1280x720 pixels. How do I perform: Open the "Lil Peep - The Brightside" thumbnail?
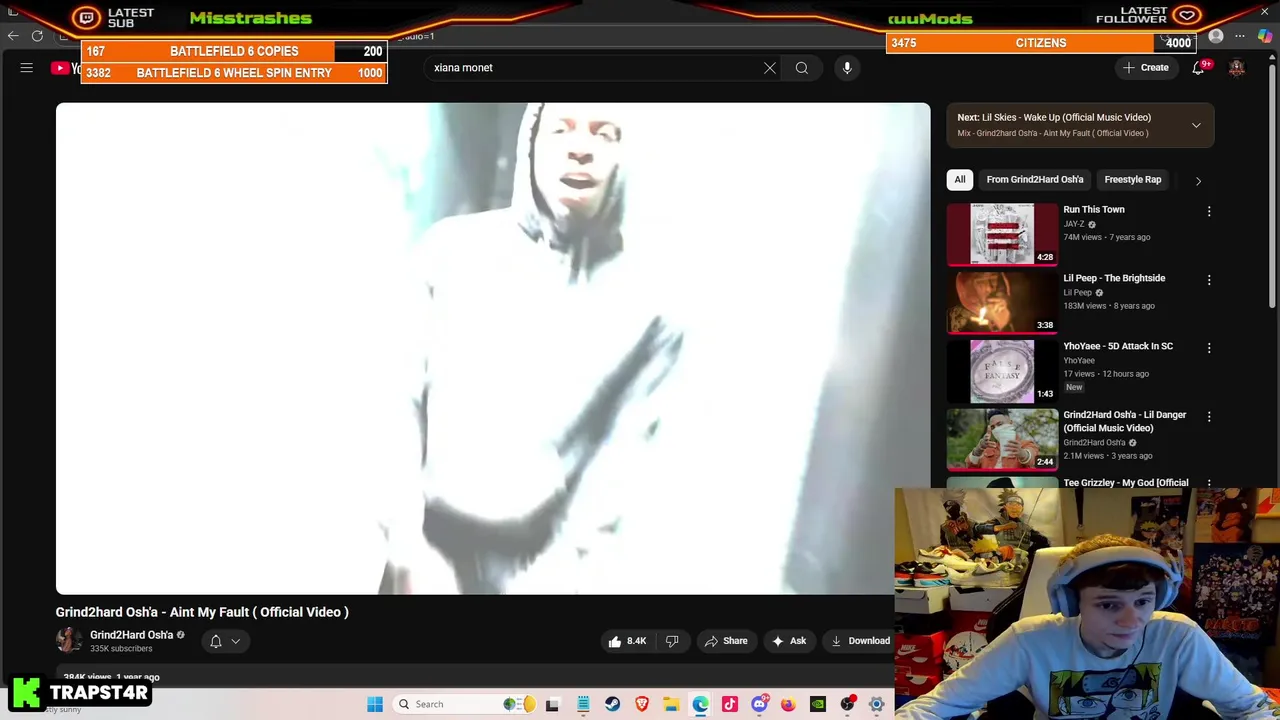pos(1002,302)
